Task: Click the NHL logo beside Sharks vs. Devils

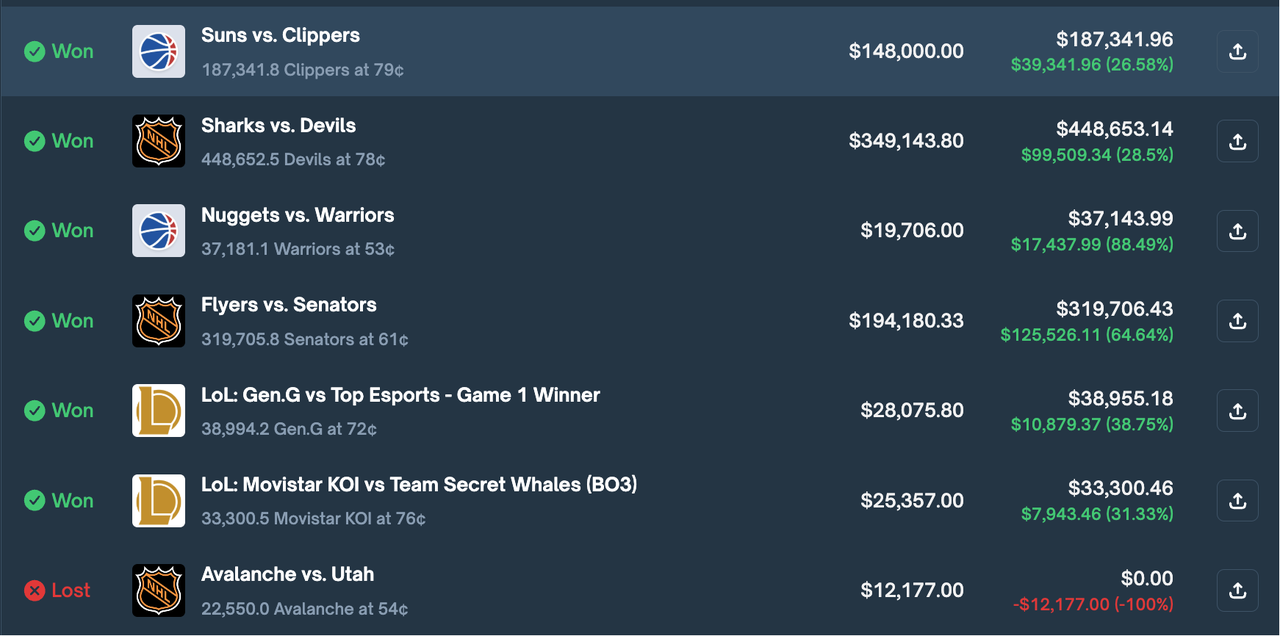Action: coord(157,141)
